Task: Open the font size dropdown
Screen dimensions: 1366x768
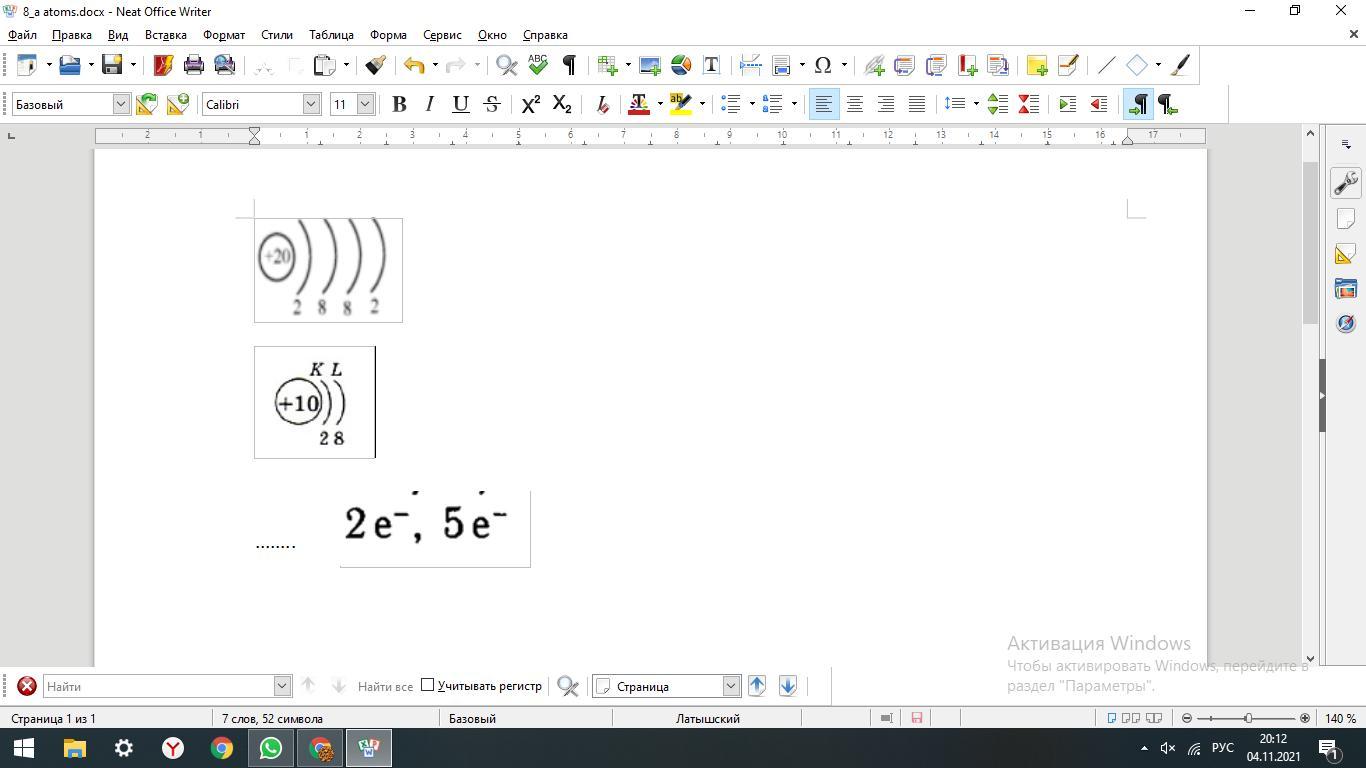Action: (365, 104)
